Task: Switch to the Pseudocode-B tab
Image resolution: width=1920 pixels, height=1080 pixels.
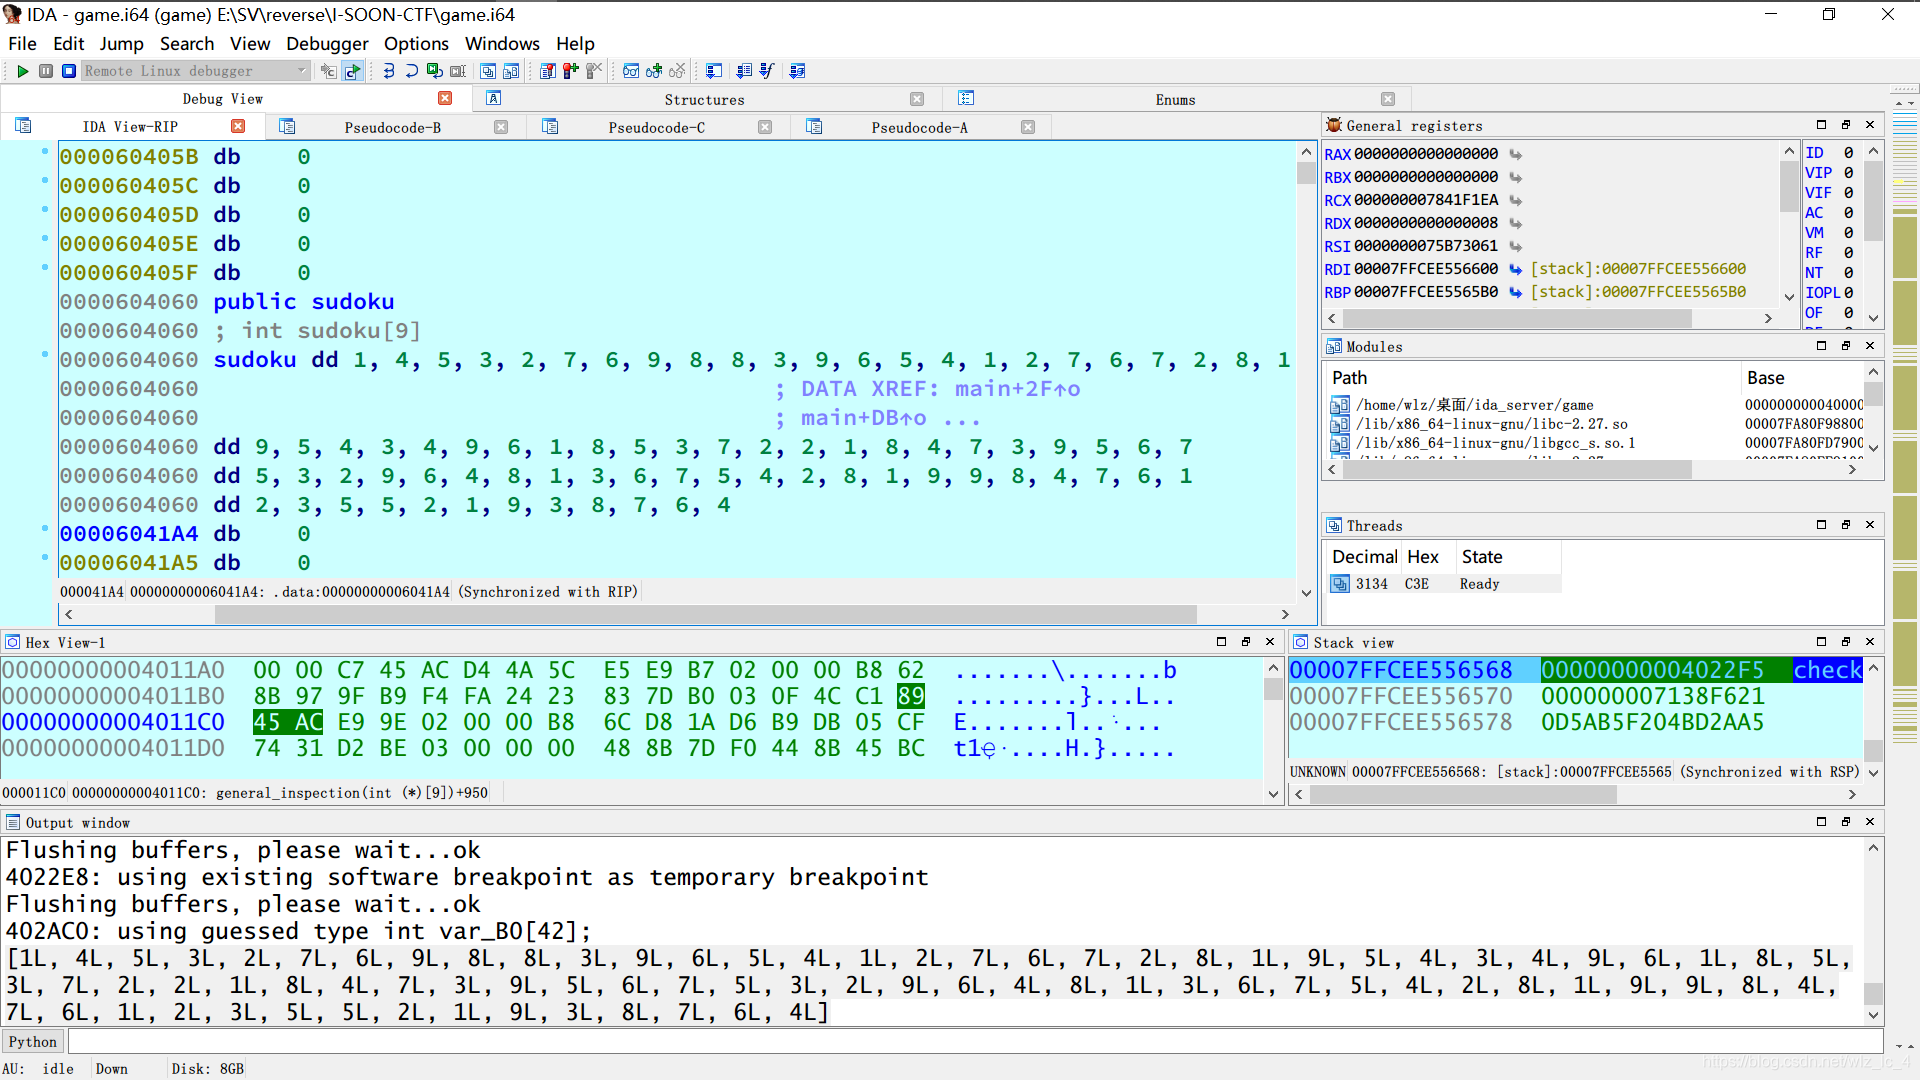Action: click(x=392, y=127)
